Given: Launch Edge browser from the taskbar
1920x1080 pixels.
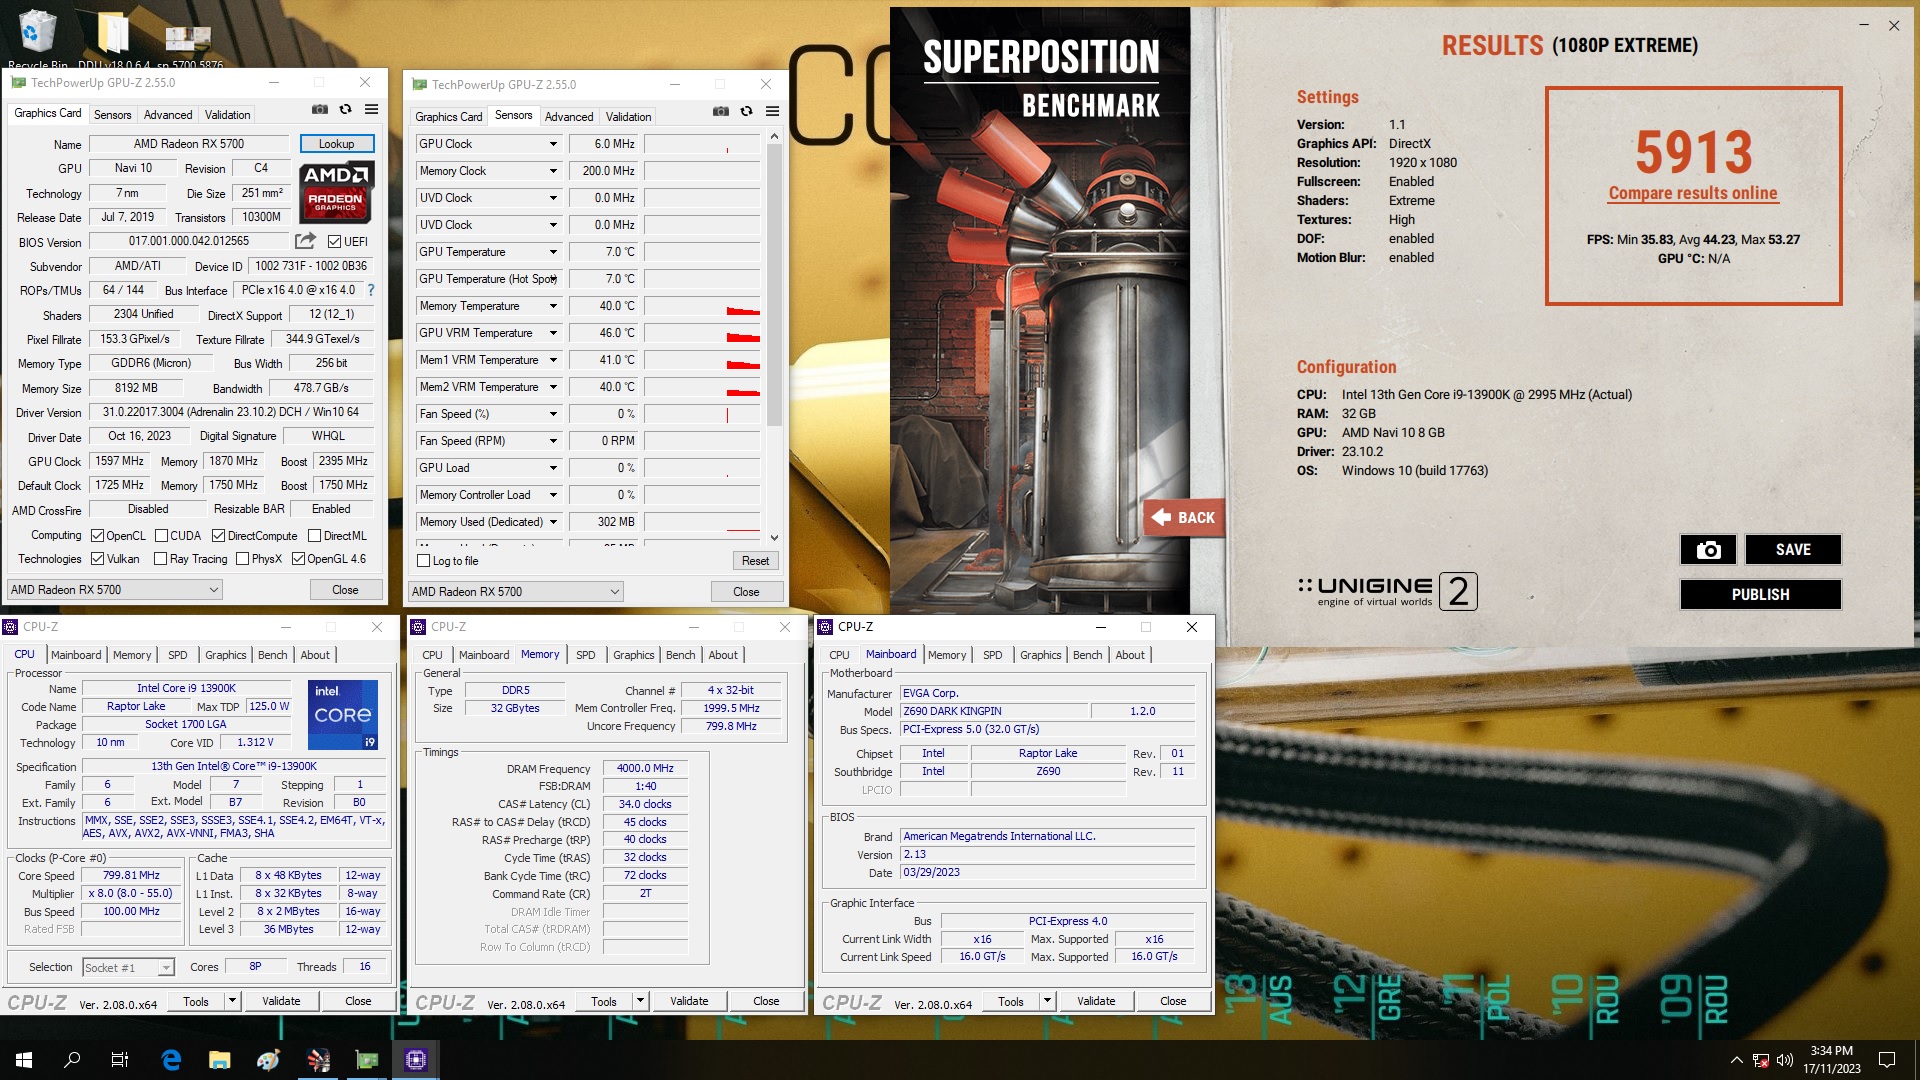Looking at the screenshot, I should 171,1060.
